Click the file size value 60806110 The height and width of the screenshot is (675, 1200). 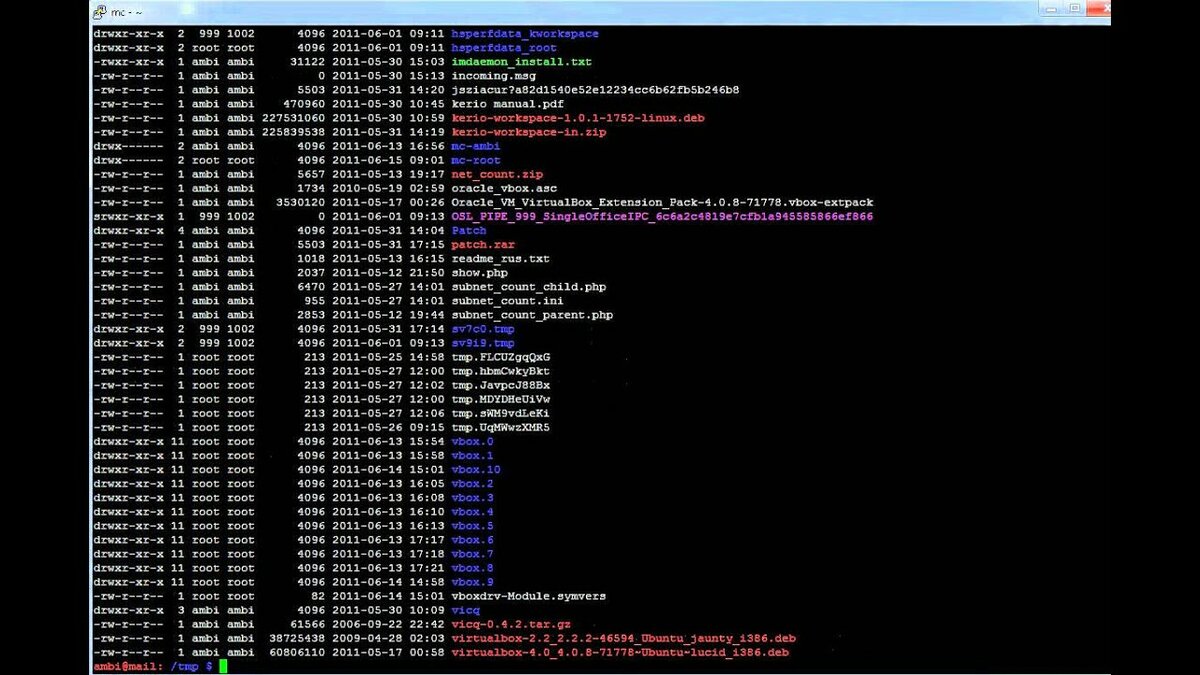pyautogui.click(x=298, y=652)
